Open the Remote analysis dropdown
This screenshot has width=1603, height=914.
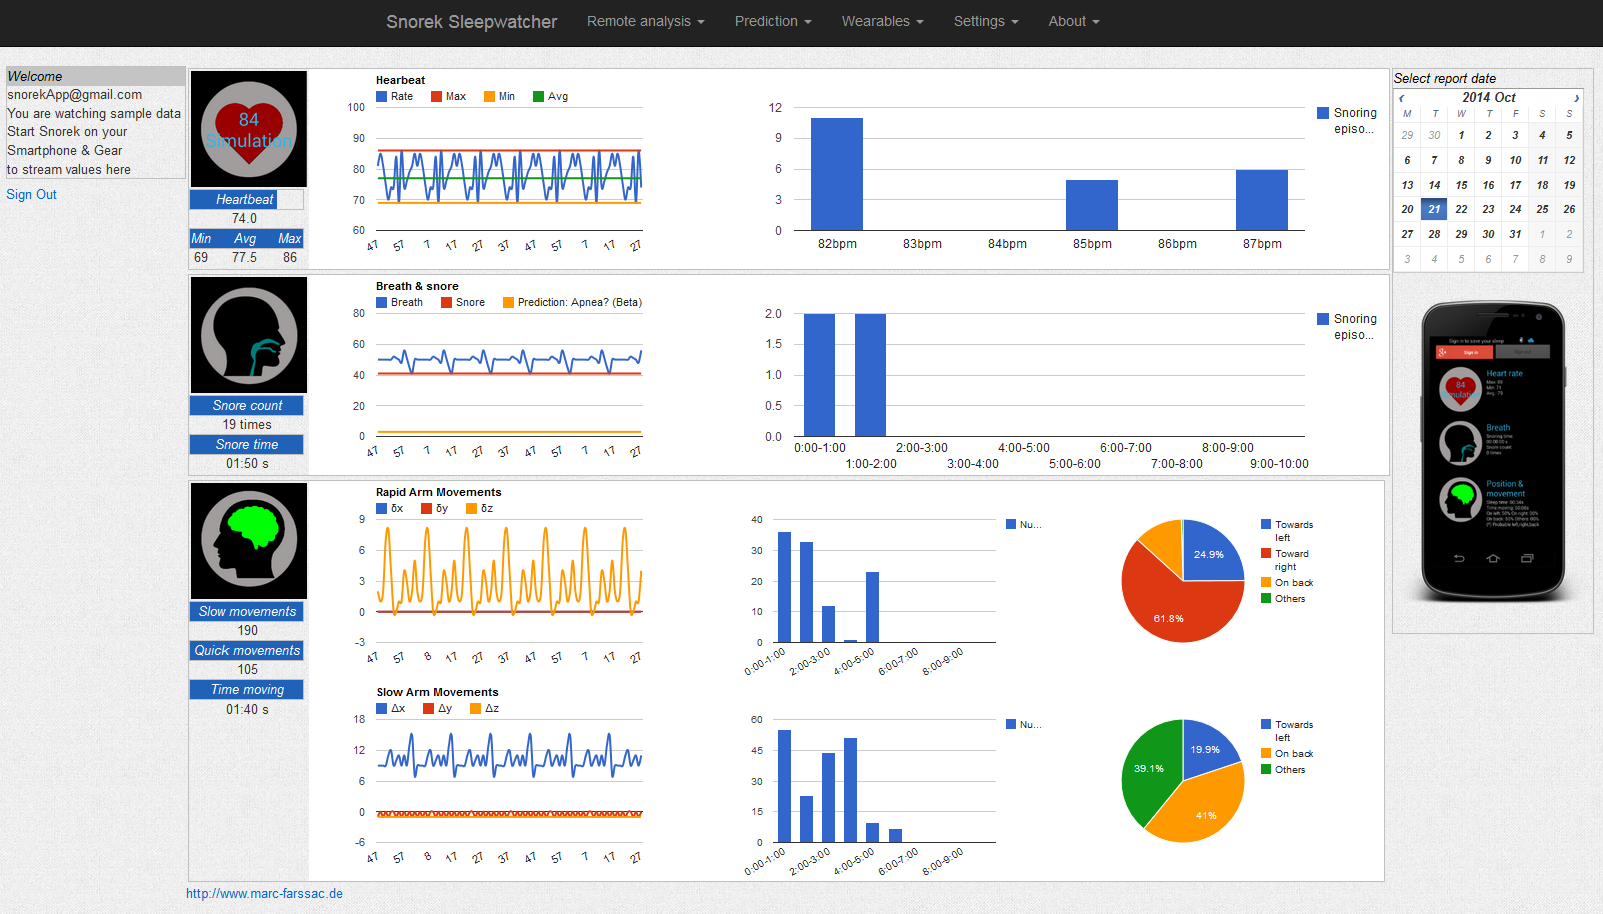point(646,21)
